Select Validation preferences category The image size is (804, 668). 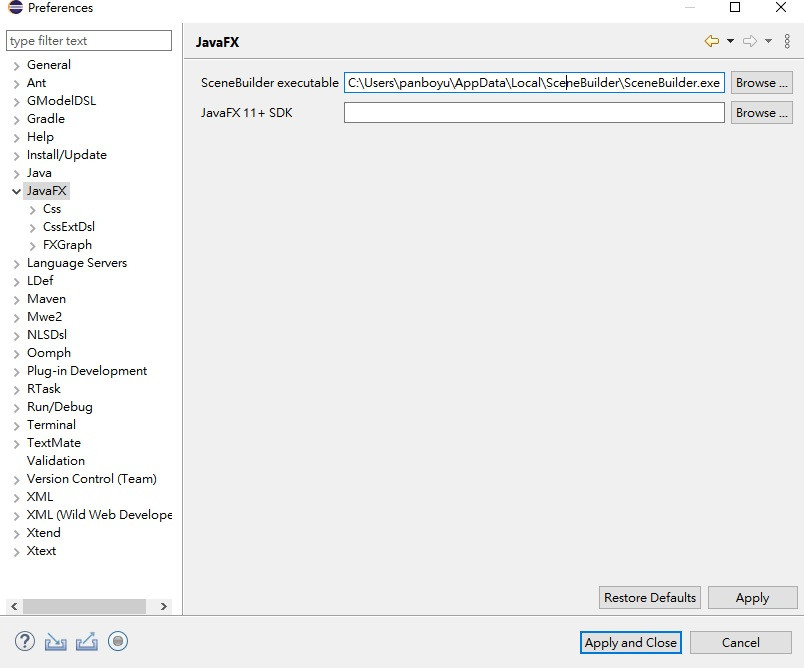coord(56,460)
